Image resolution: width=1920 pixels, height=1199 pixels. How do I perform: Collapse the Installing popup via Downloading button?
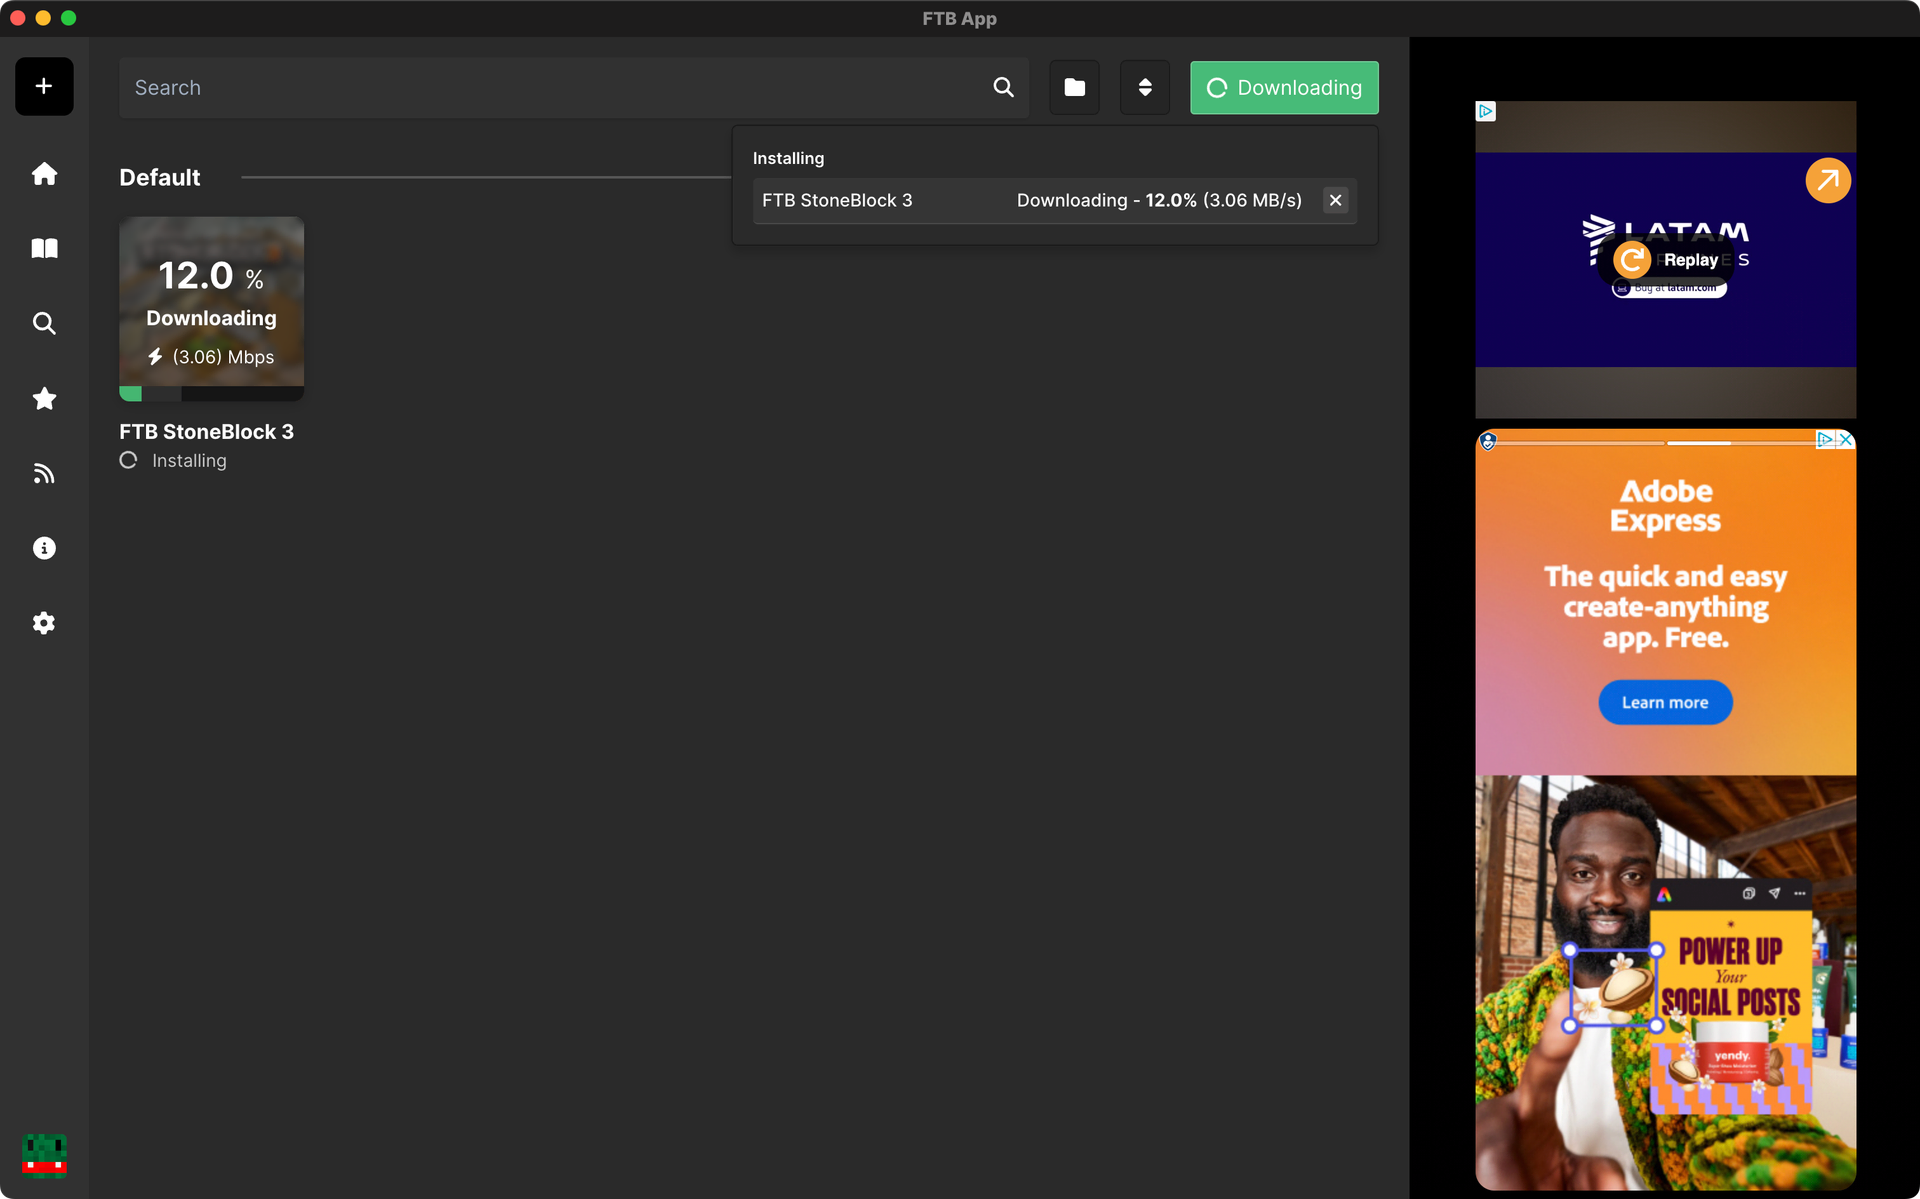(1284, 87)
